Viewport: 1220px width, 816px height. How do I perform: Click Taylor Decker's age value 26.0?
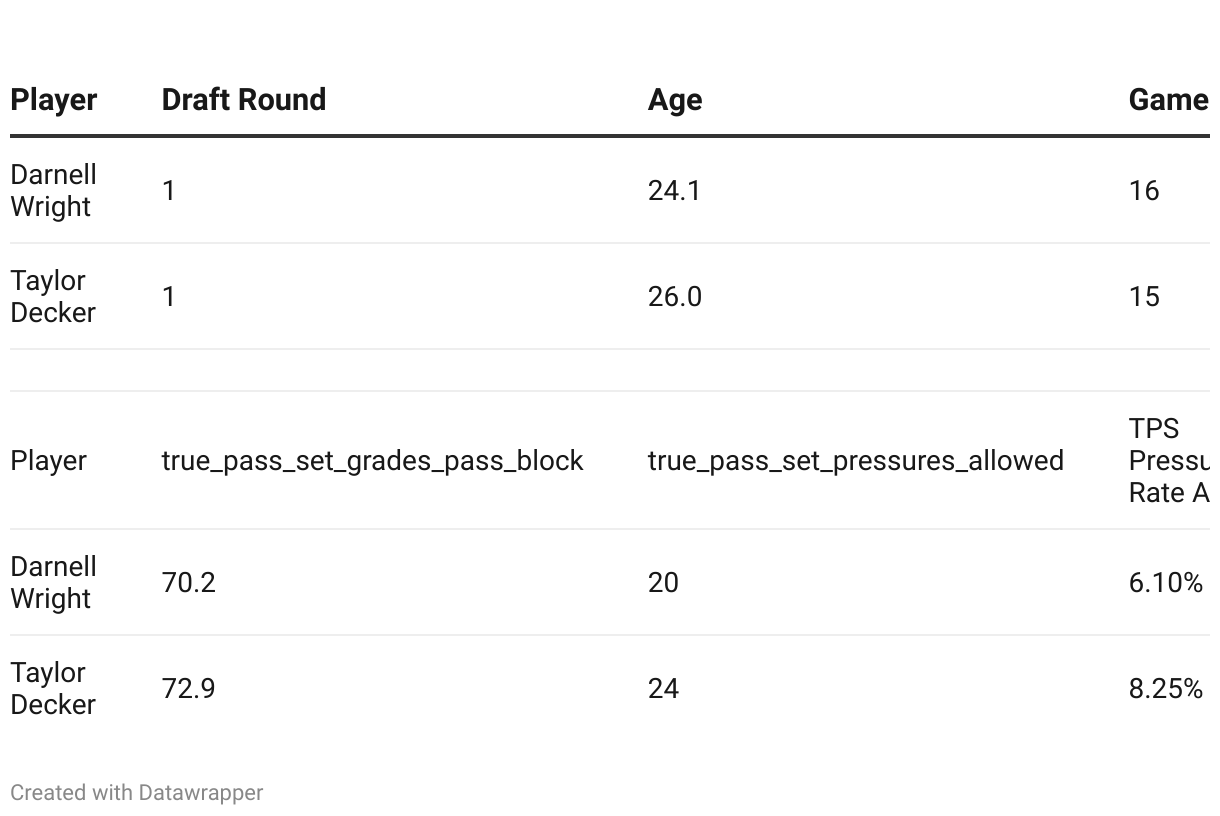click(675, 296)
